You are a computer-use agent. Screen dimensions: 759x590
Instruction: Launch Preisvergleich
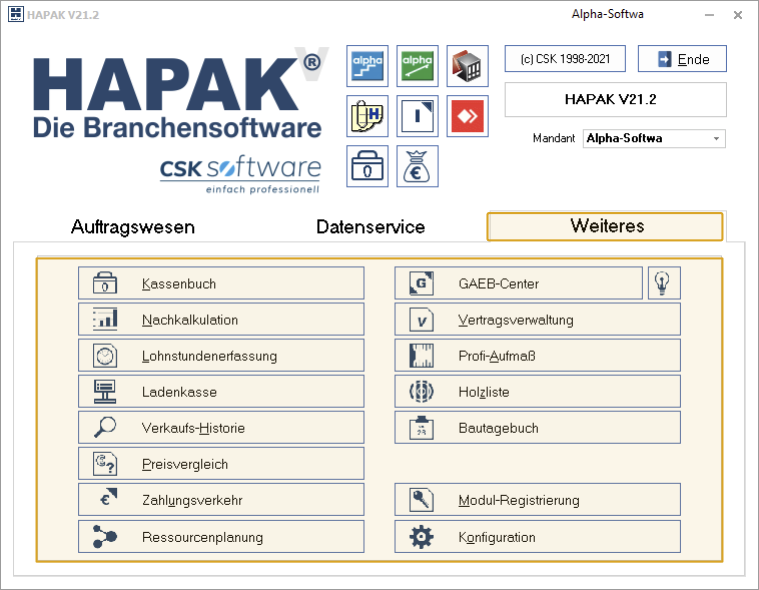click(x=221, y=464)
